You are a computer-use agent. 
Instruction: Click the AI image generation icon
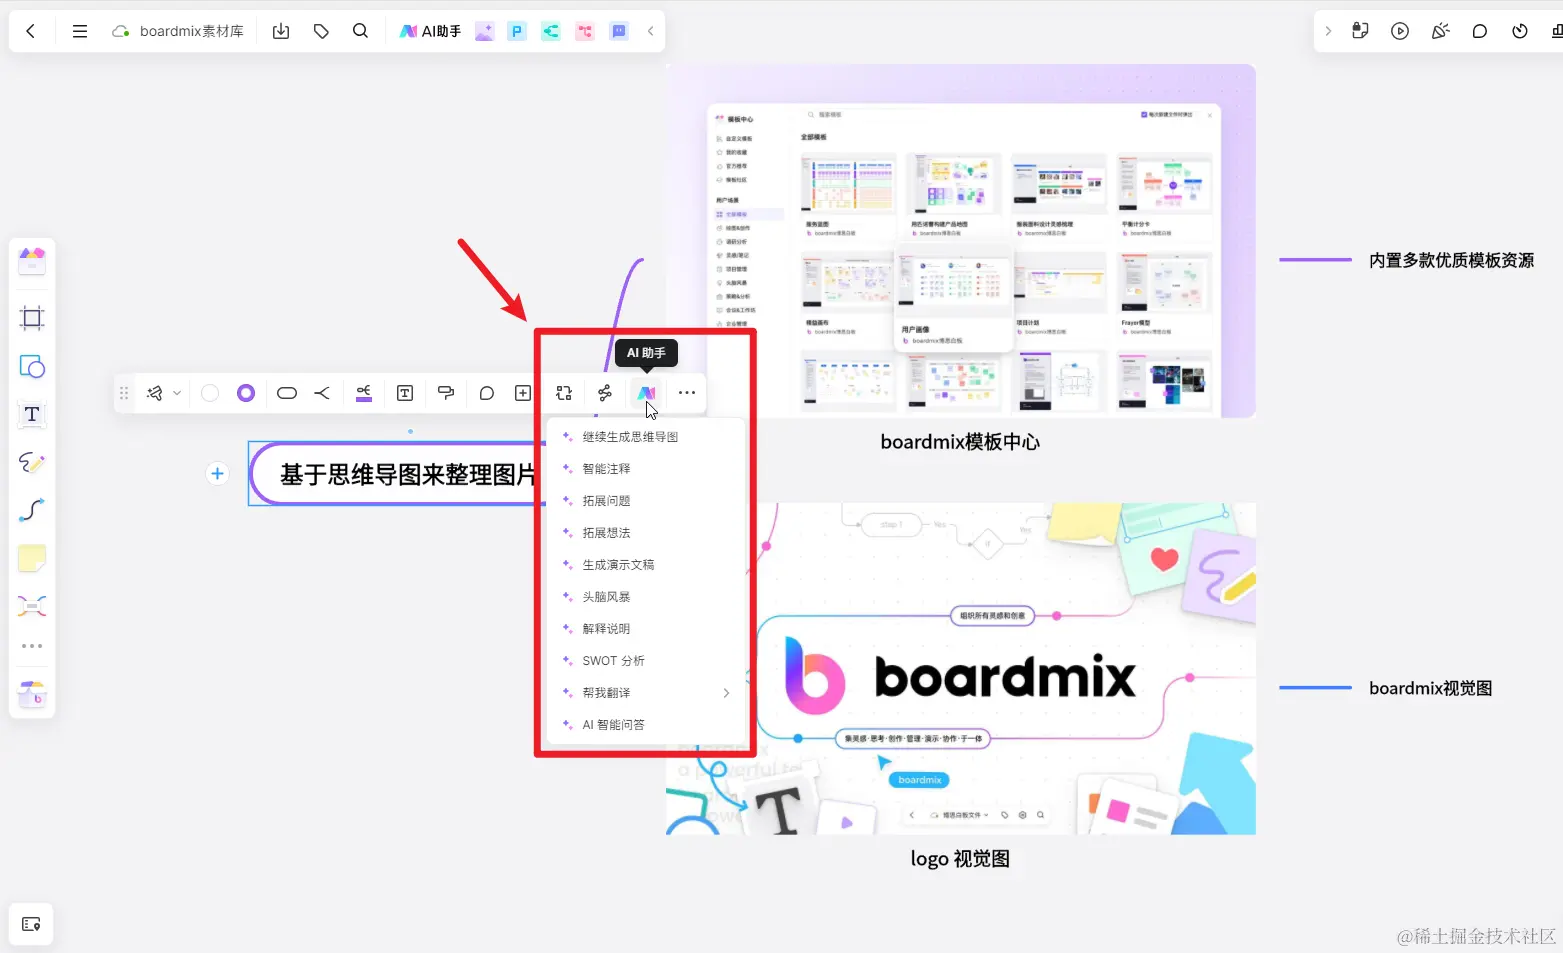[x=484, y=31]
